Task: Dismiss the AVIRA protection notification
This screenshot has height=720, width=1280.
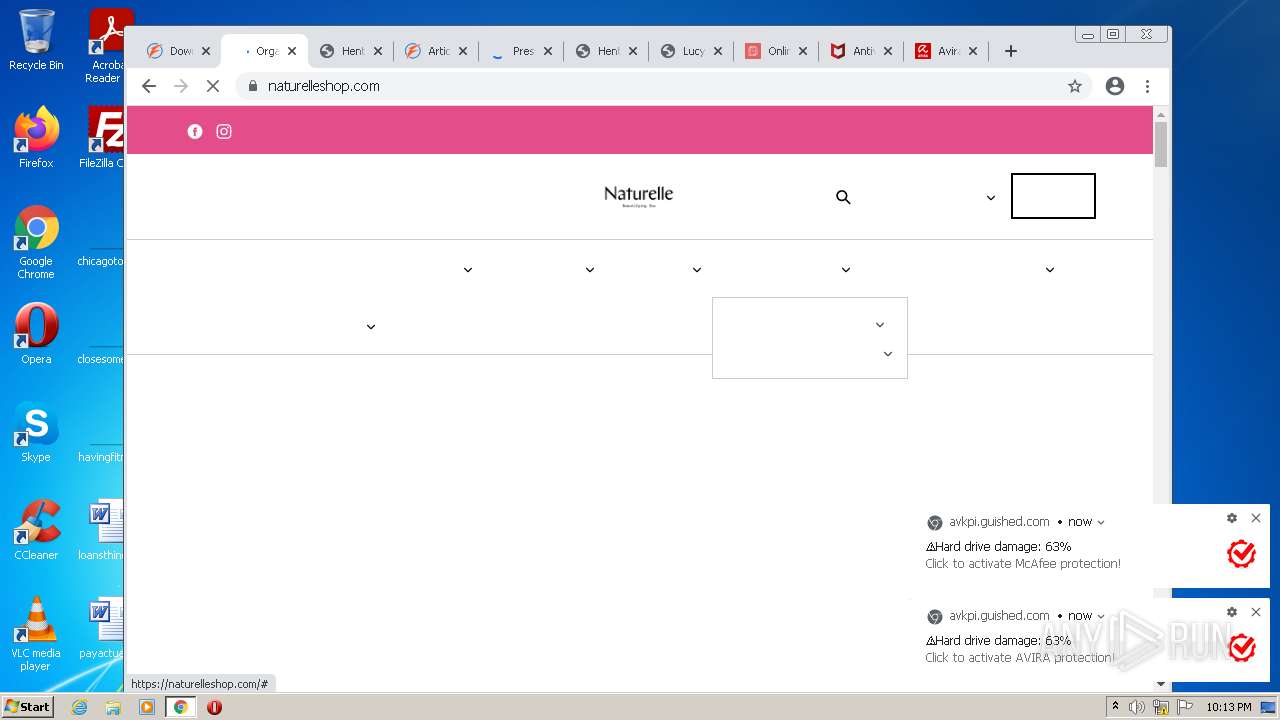Action: tap(1256, 612)
